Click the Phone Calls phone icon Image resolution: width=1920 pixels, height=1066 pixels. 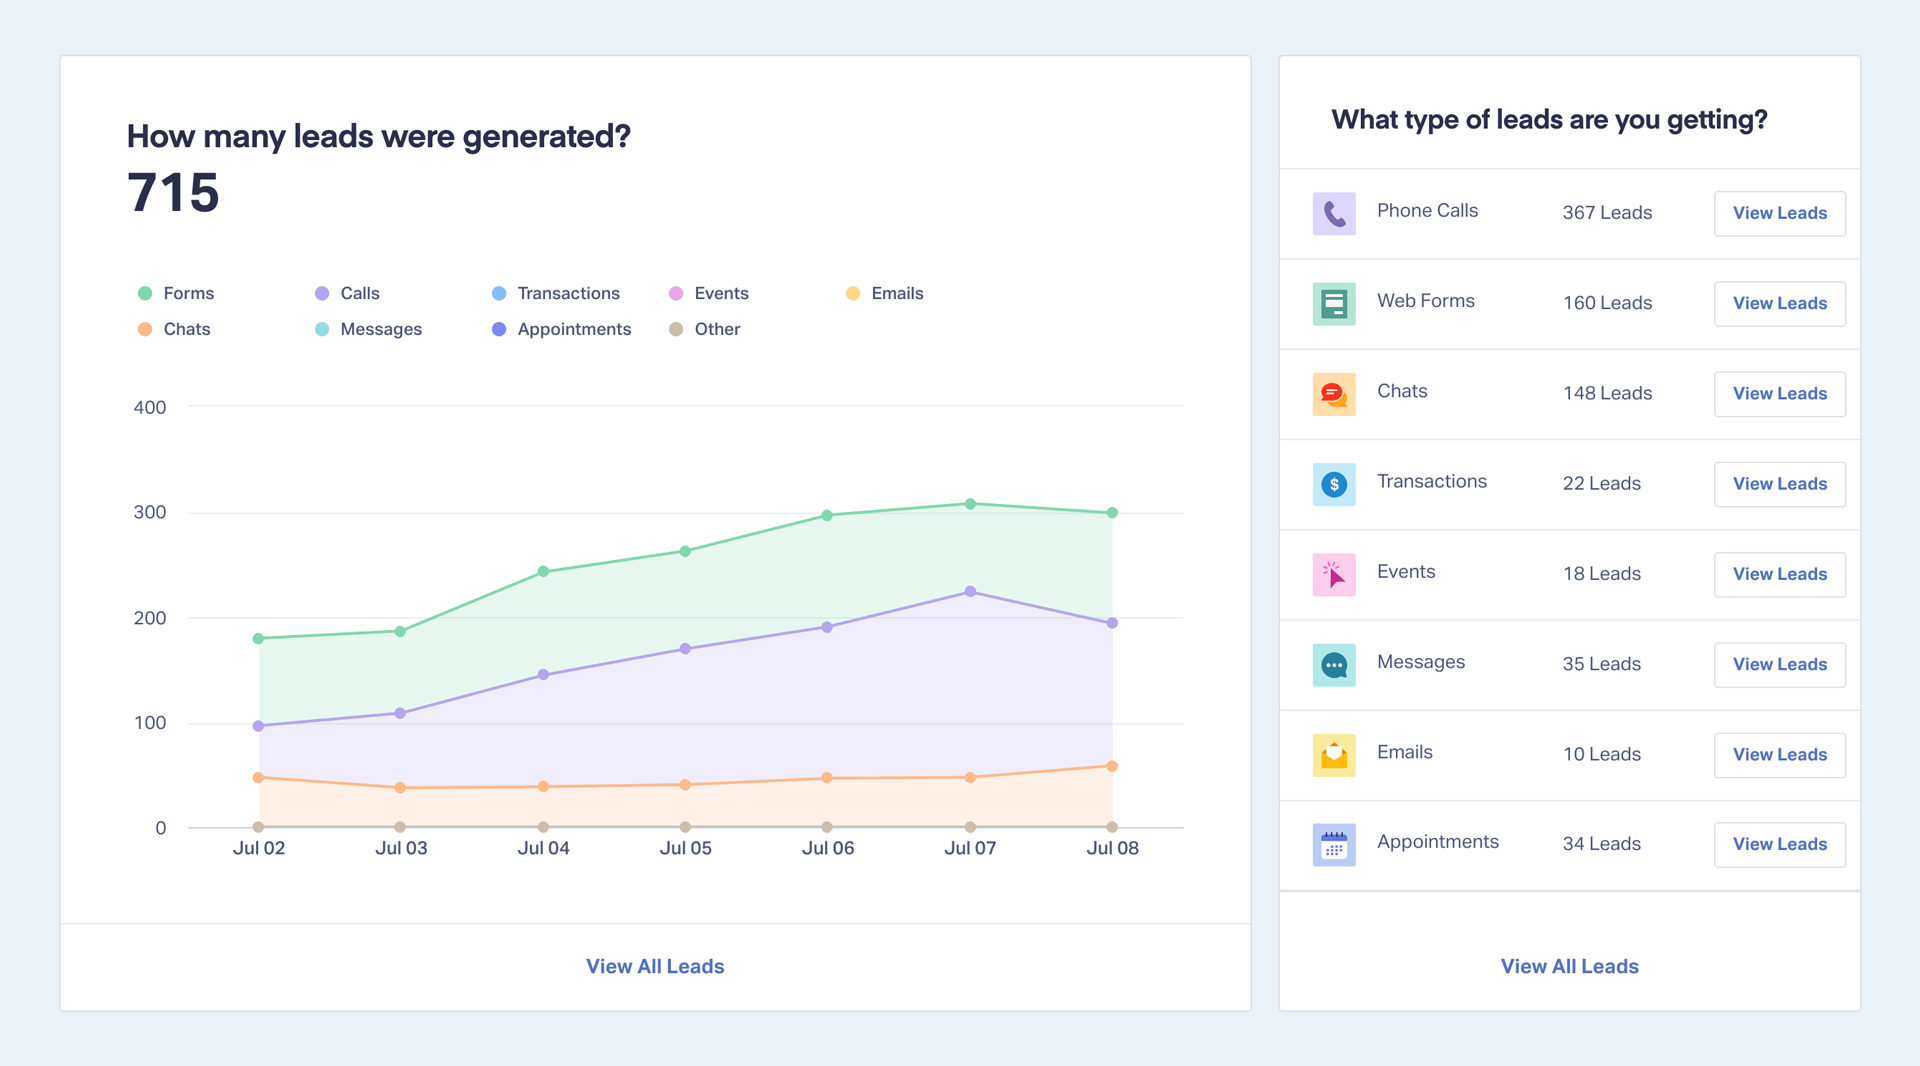tap(1333, 213)
